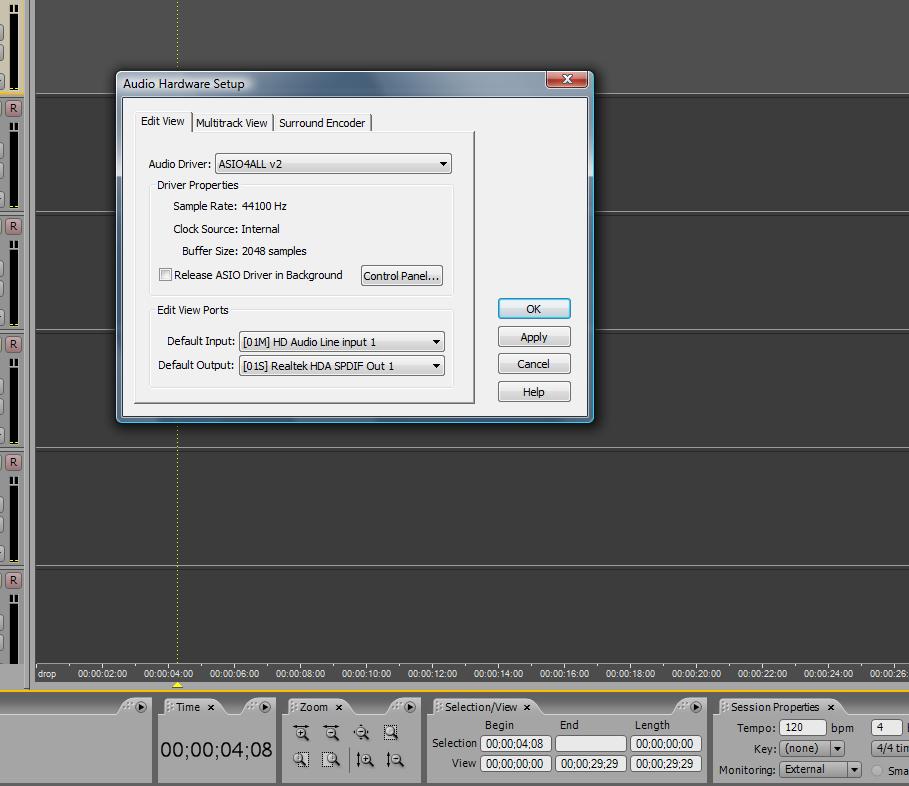Image resolution: width=909 pixels, height=786 pixels.
Task: Click the 00;00;04;08 time display
Action: point(216,749)
